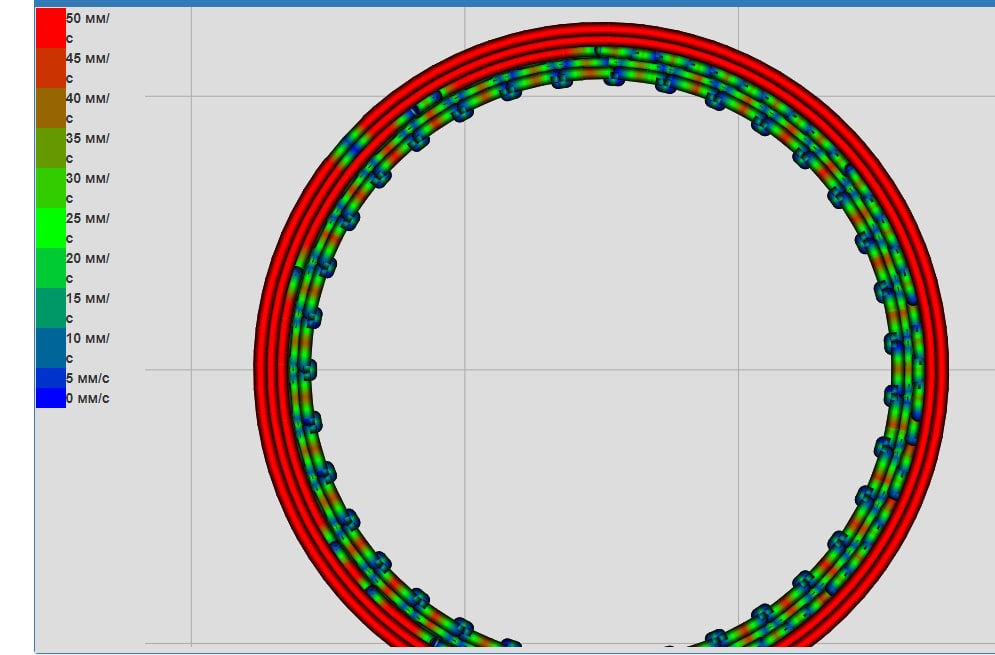Select the '50 мм/с' legend label
This screenshot has height=655, width=995.
(x=88, y=28)
